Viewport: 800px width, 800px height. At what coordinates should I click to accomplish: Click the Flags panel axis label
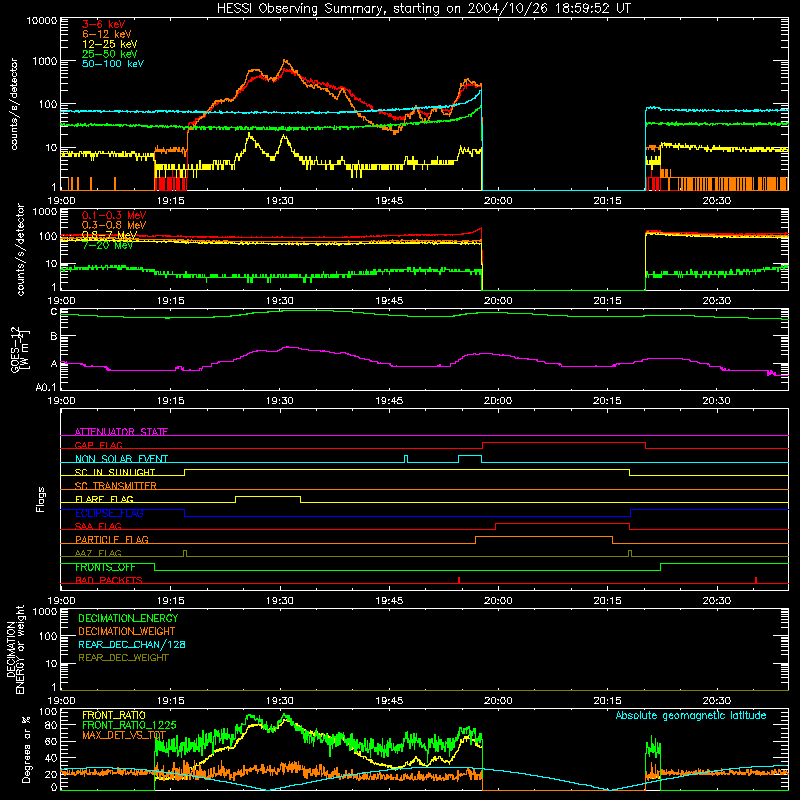tap(41, 499)
